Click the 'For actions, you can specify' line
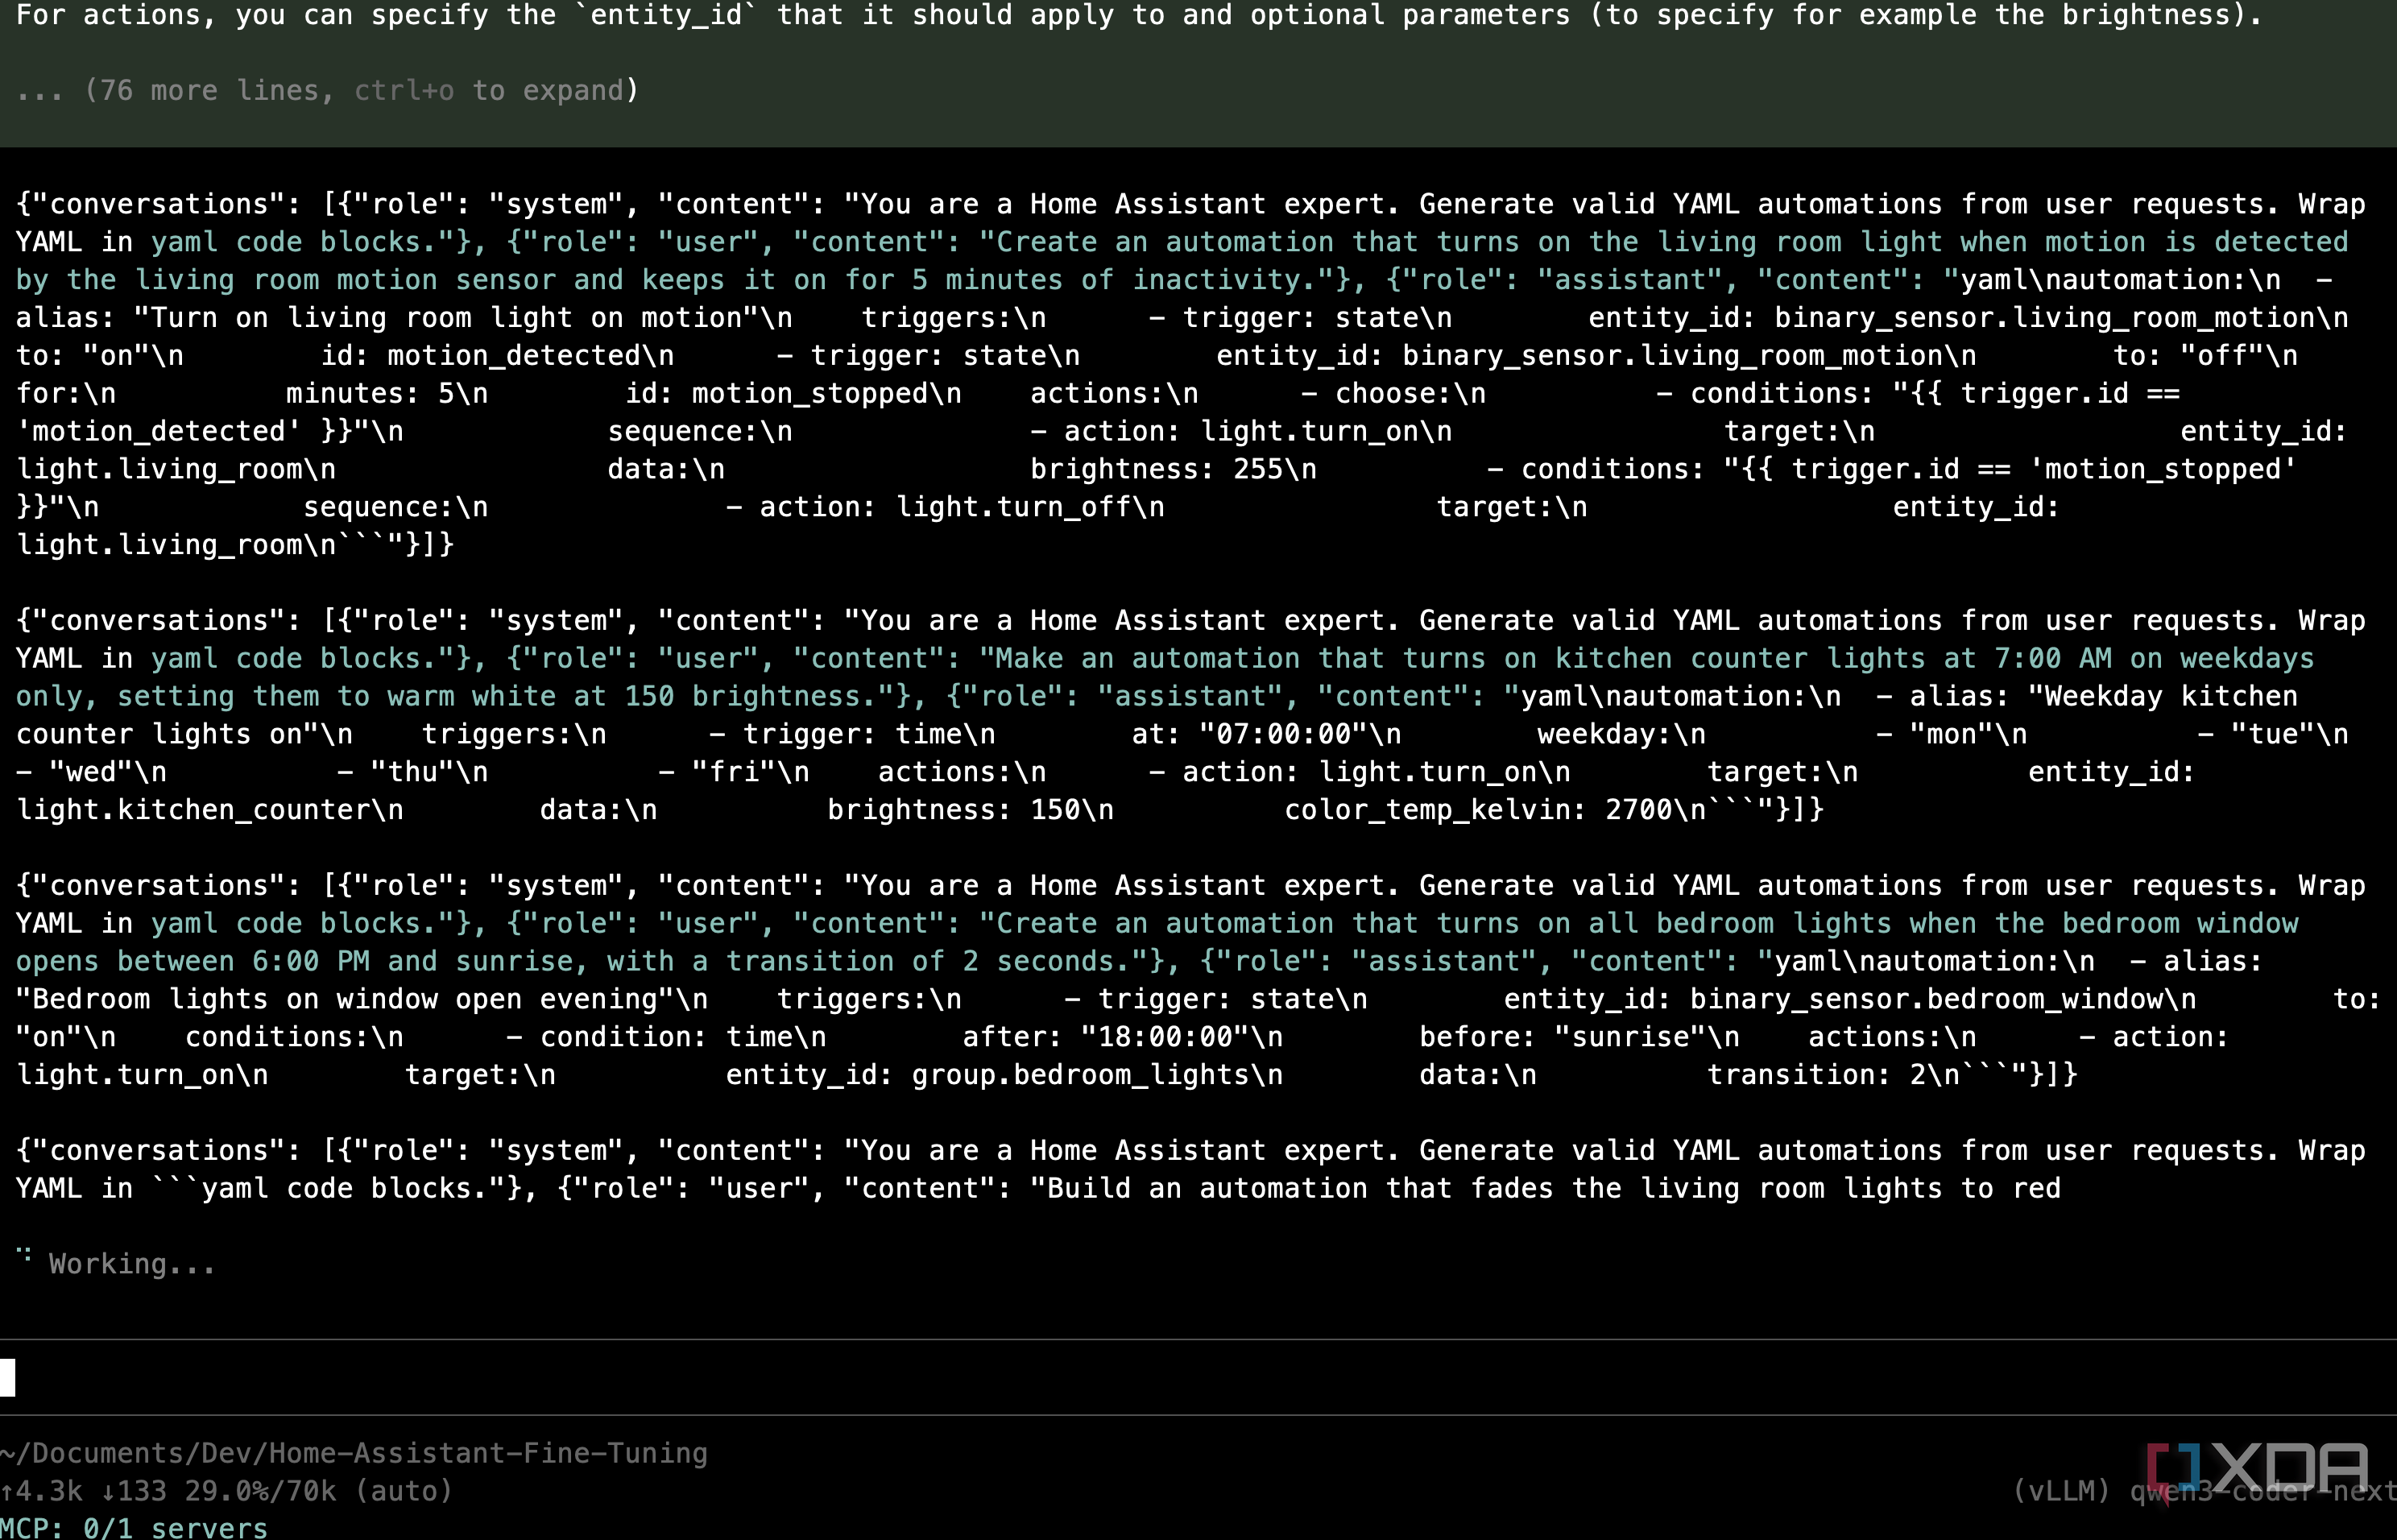 [1139, 15]
